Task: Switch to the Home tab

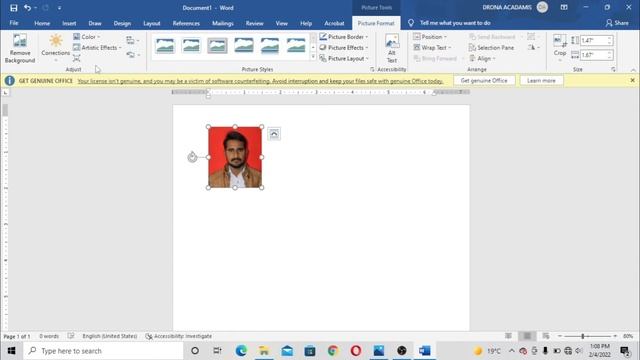Action: [x=42, y=23]
